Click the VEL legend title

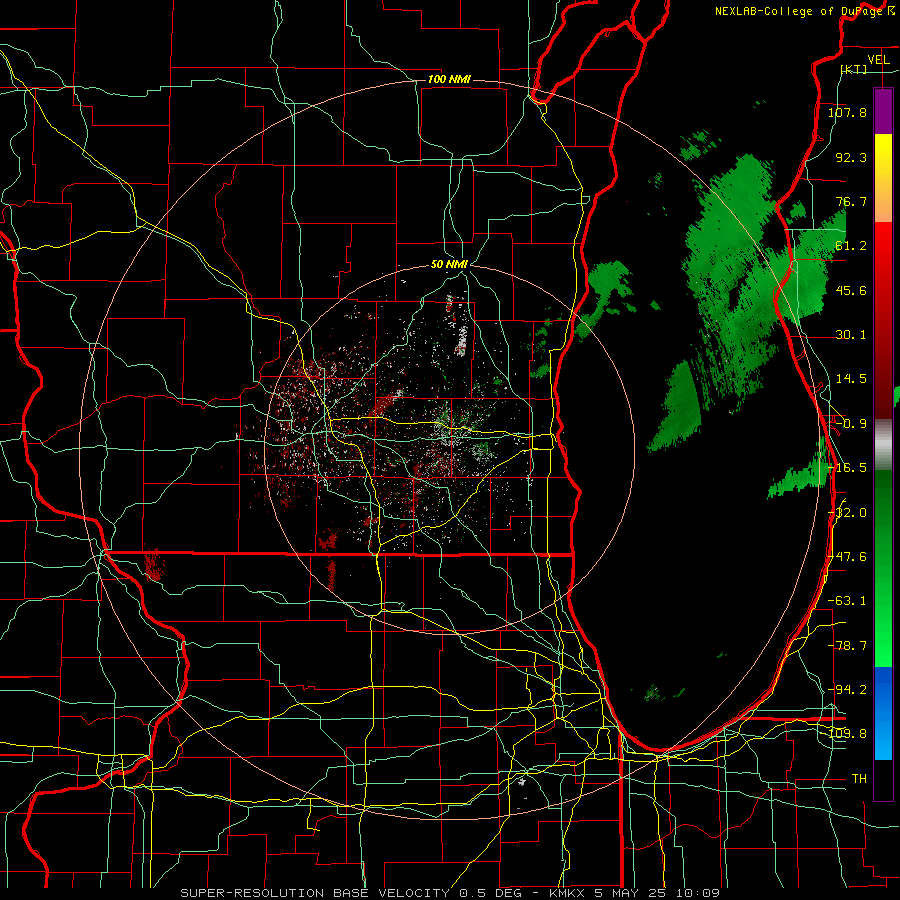point(878,59)
